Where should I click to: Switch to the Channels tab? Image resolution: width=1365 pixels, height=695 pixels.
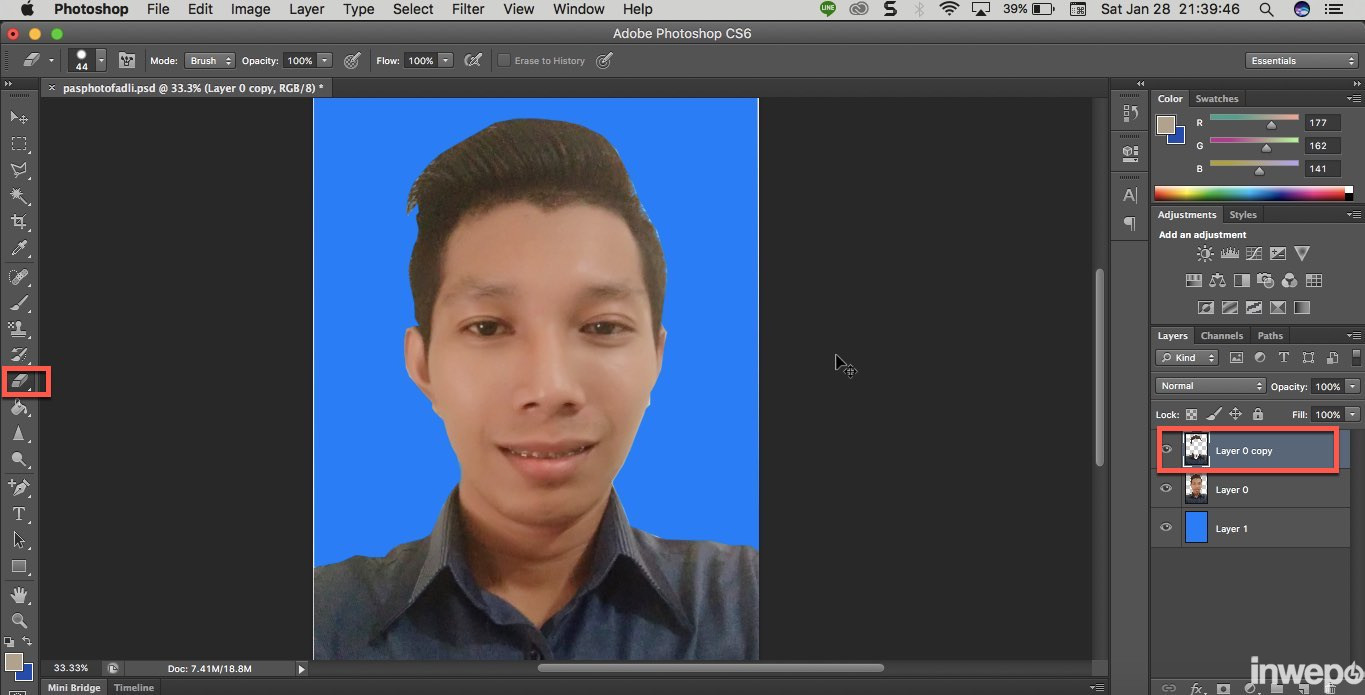coord(1221,336)
